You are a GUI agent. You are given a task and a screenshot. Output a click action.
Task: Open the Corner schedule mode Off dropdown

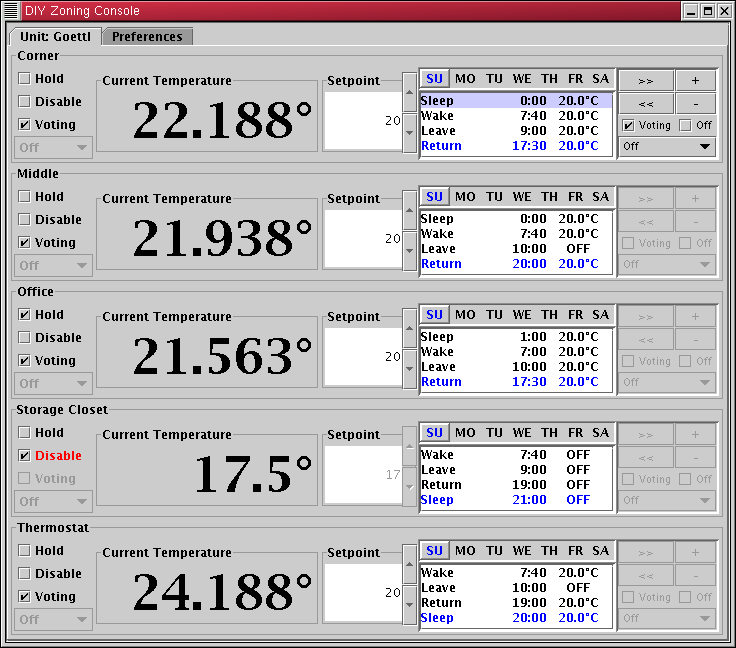(667, 146)
